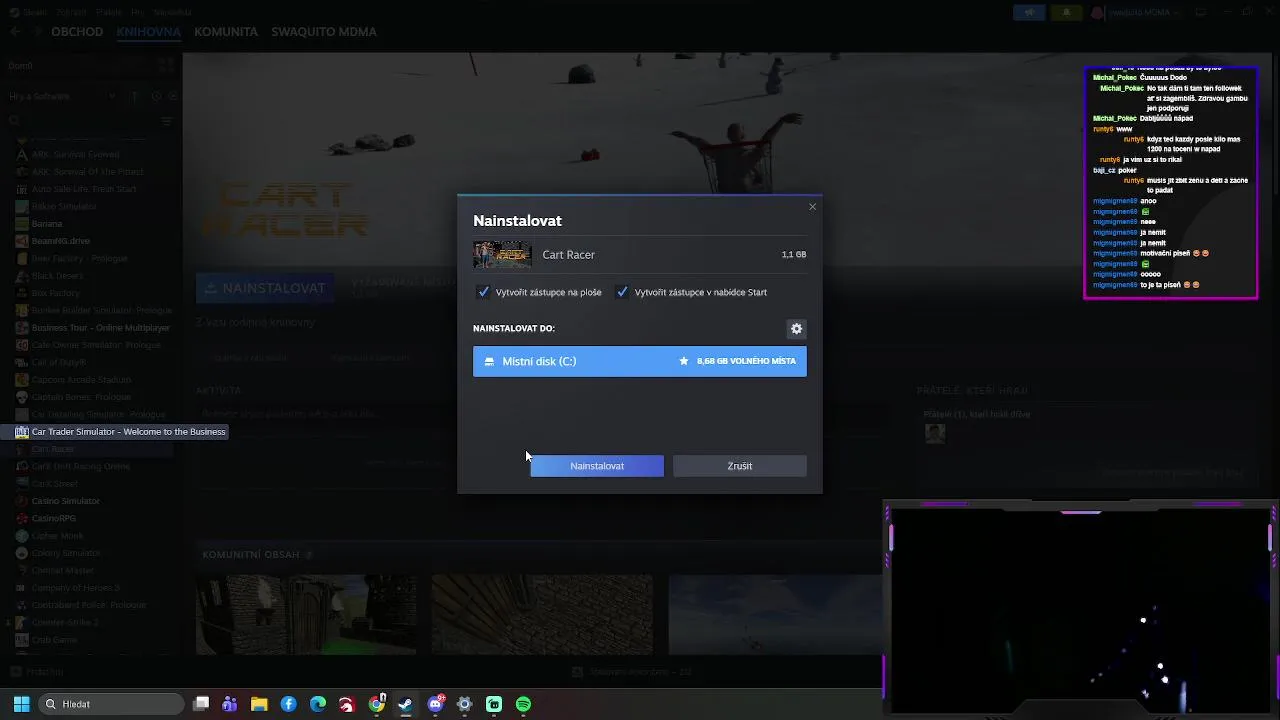Select ARK: Survival Of The Fittest

(87, 172)
